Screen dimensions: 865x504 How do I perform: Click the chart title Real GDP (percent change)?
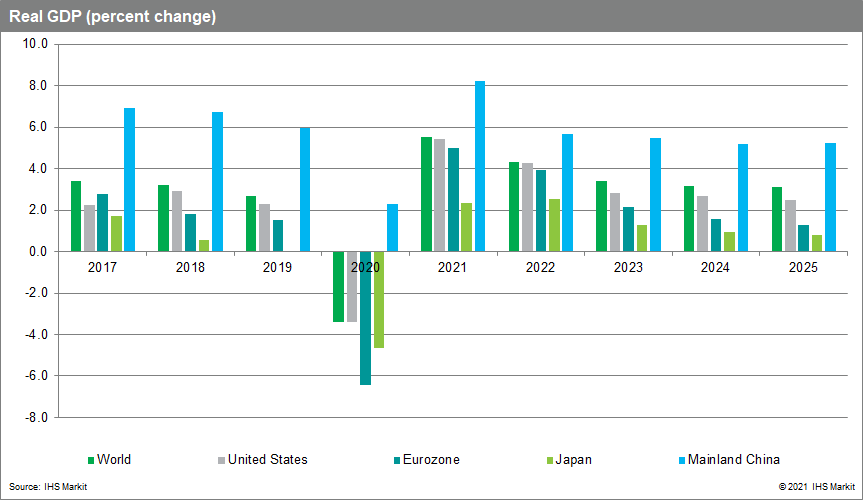[x=113, y=17]
